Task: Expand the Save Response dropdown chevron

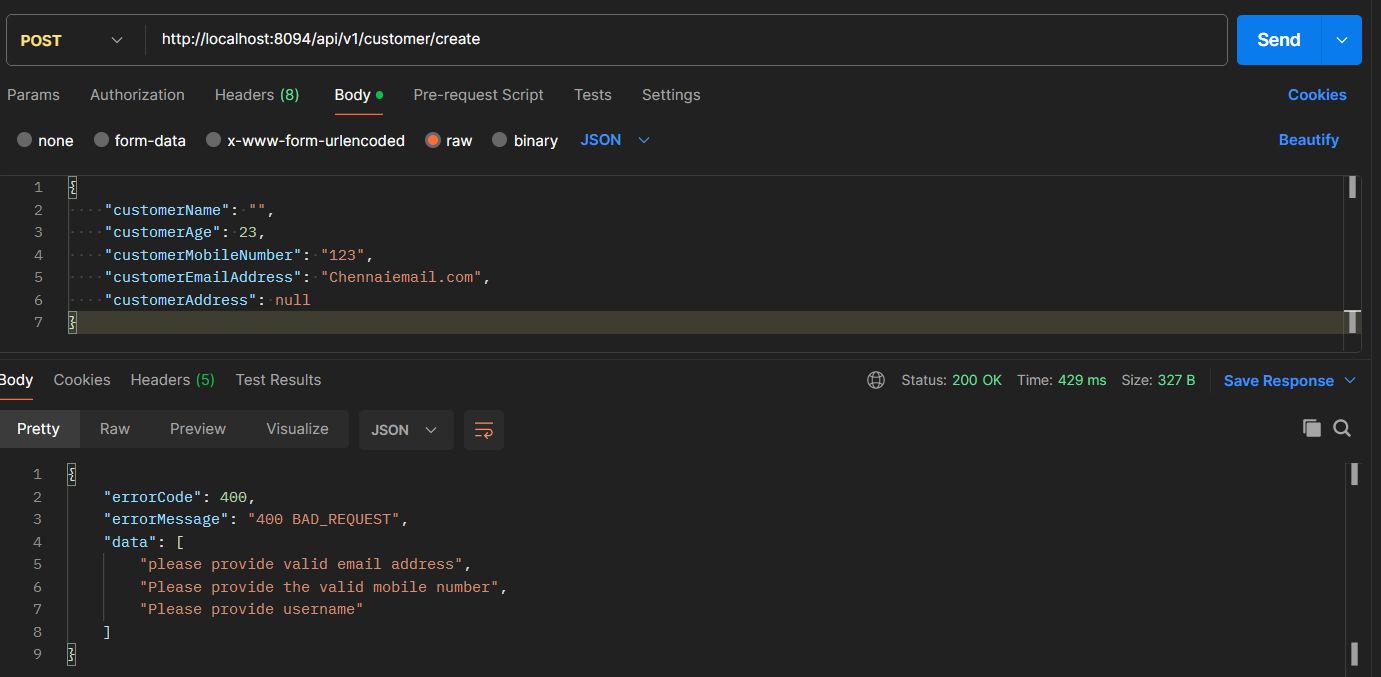Action: tap(1350, 381)
